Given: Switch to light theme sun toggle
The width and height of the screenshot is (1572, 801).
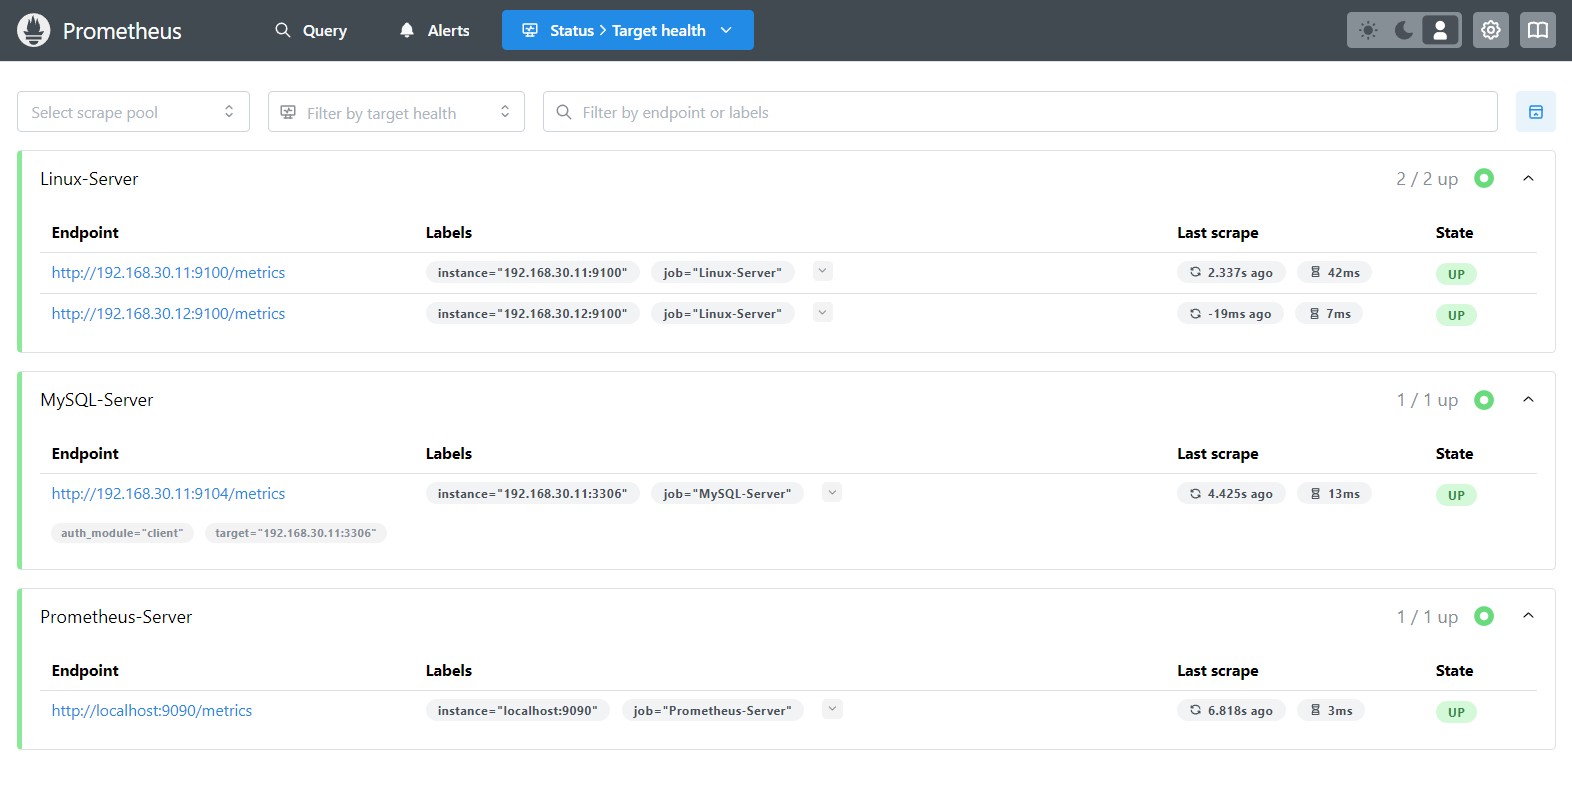Looking at the screenshot, I should [1368, 30].
